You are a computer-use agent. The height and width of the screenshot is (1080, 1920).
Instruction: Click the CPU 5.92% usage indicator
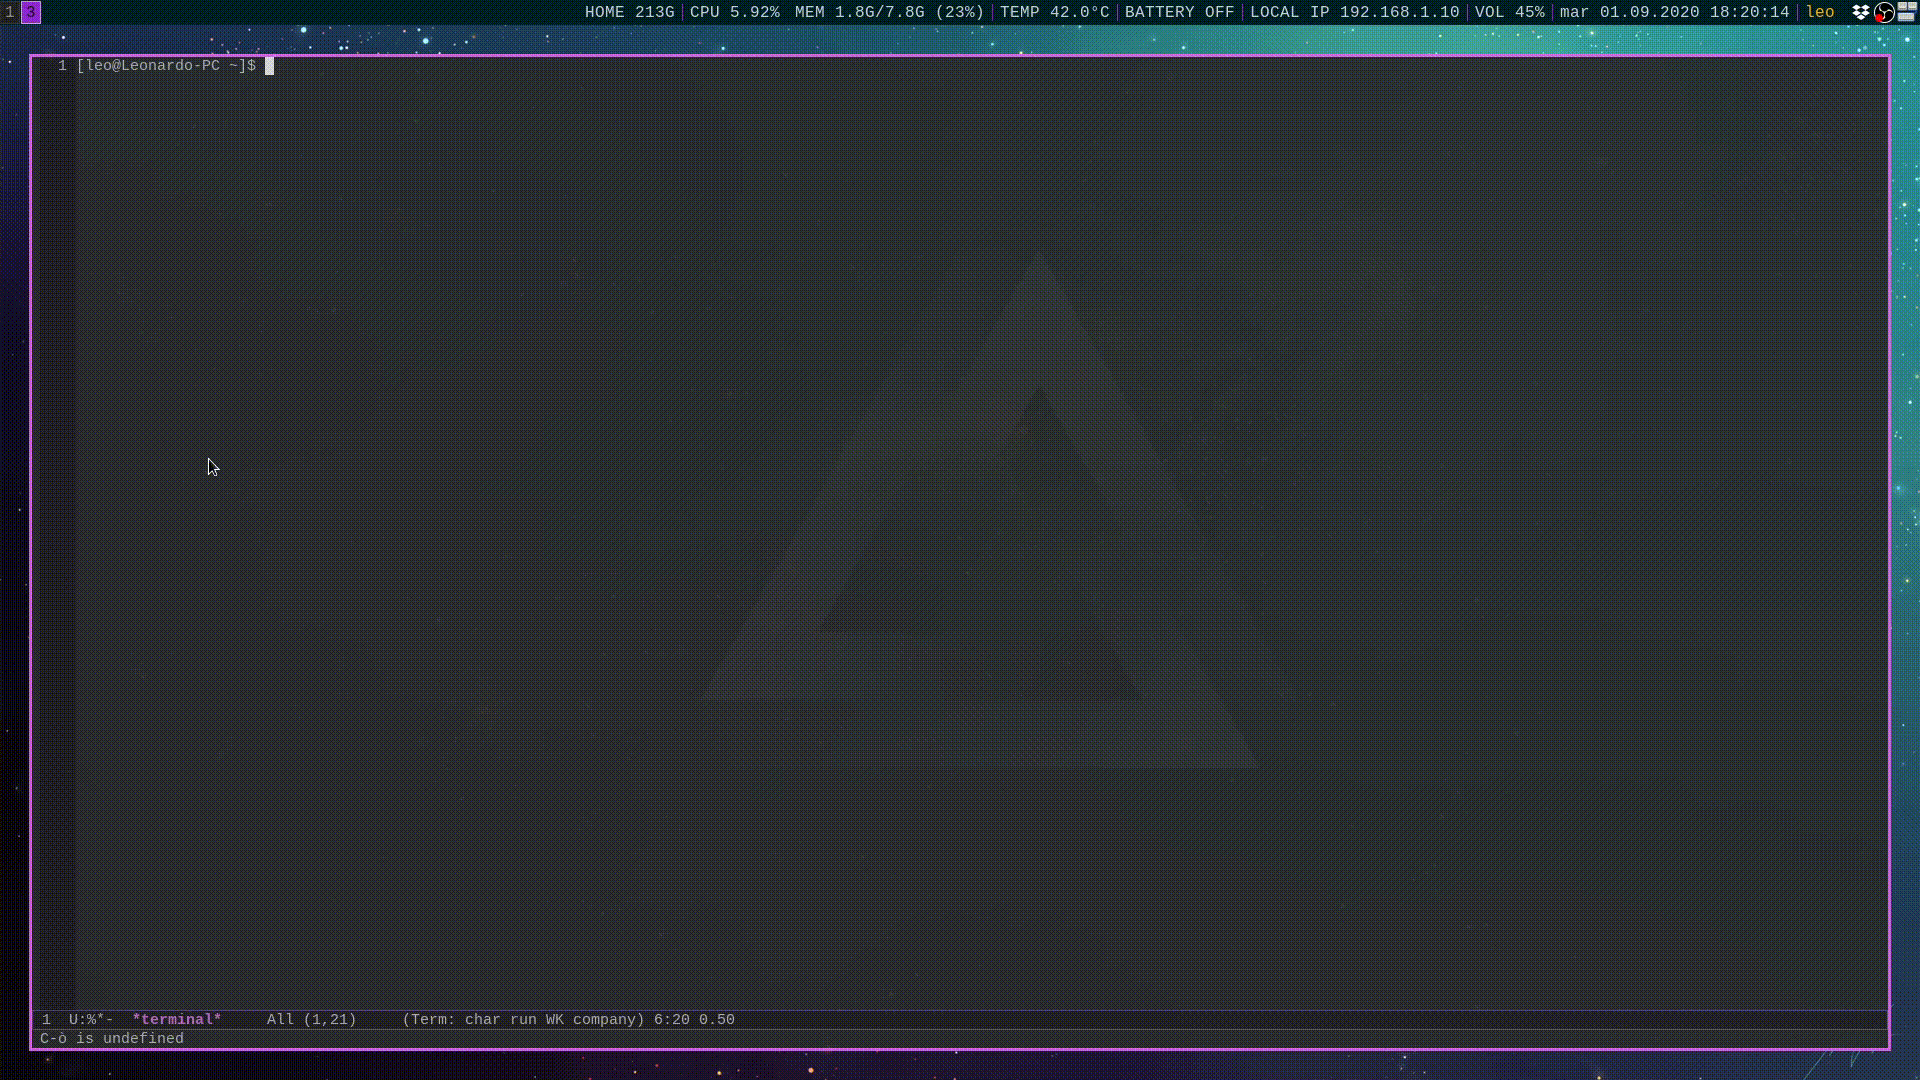pos(734,12)
